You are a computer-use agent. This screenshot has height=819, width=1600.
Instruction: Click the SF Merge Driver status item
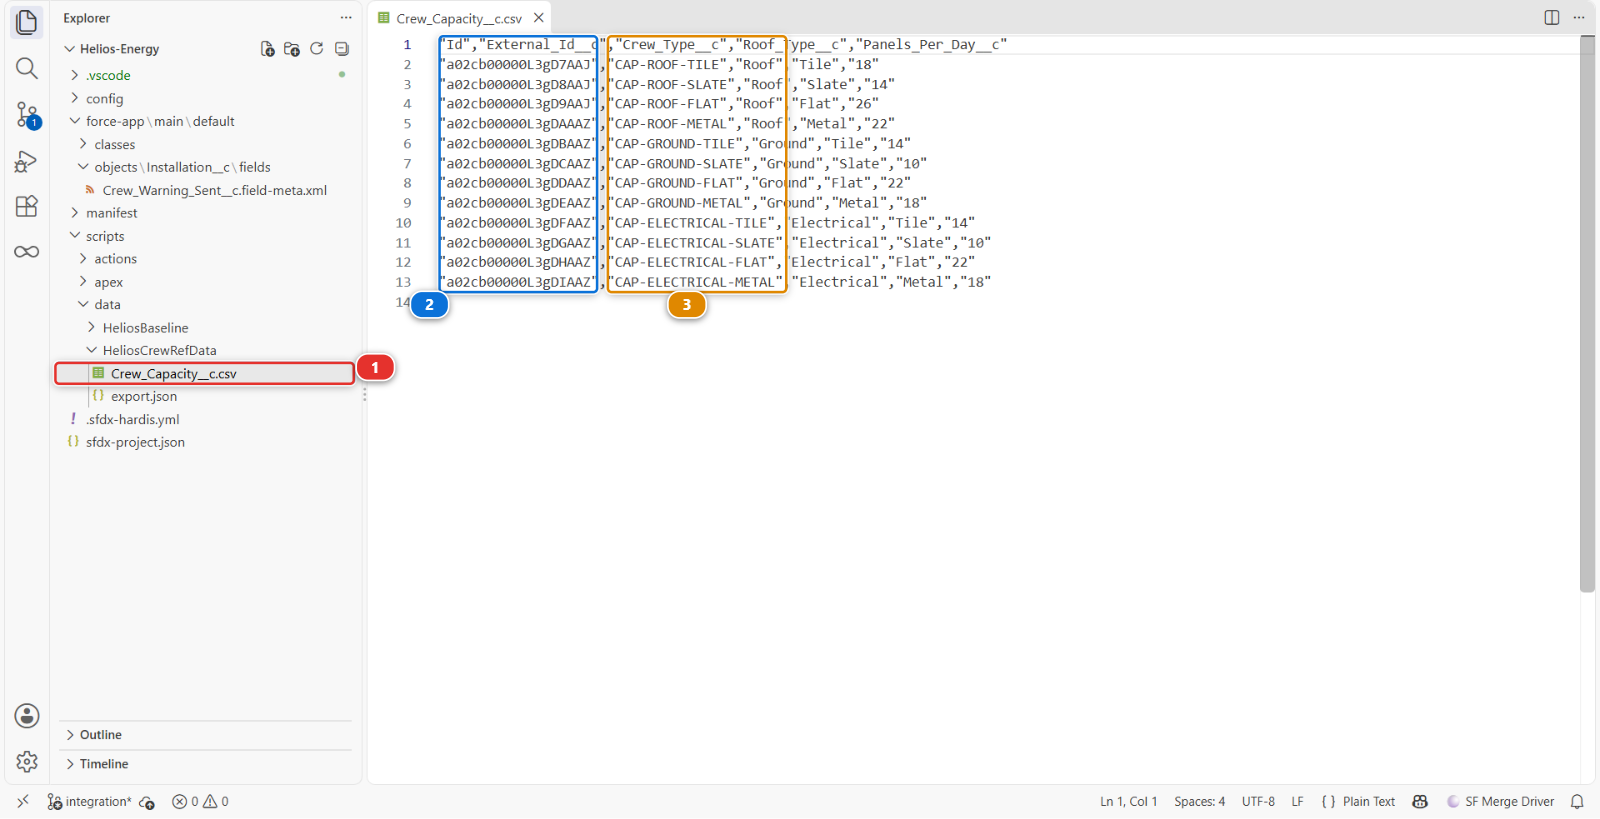click(1500, 802)
